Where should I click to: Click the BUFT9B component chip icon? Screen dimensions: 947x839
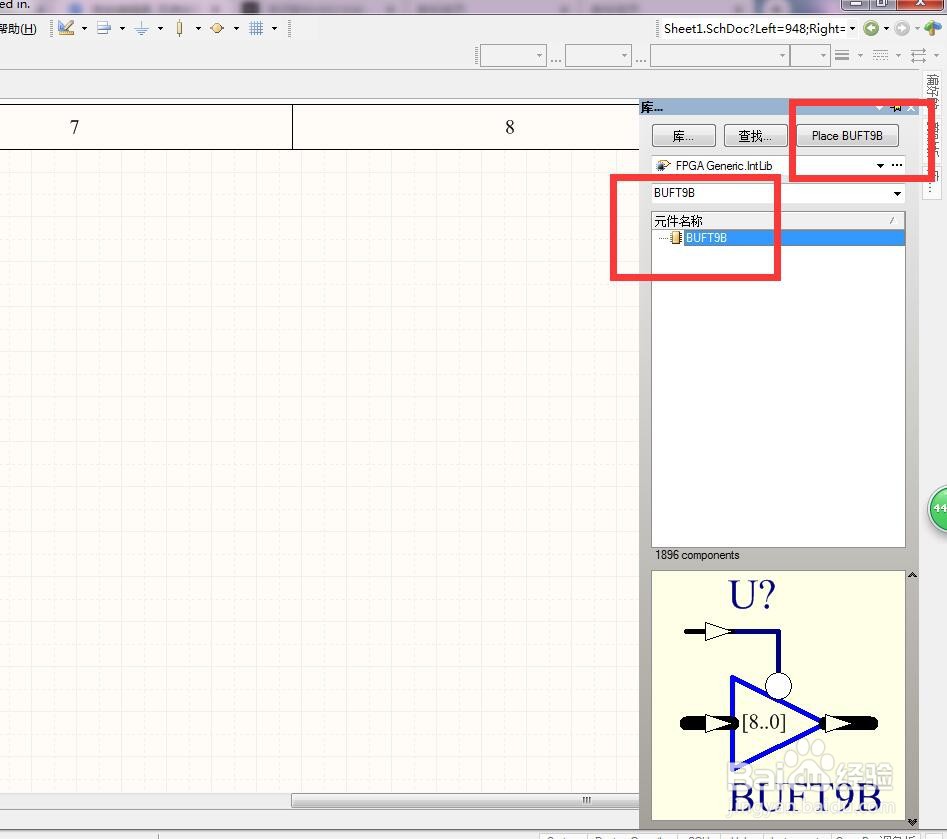pos(676,237)
